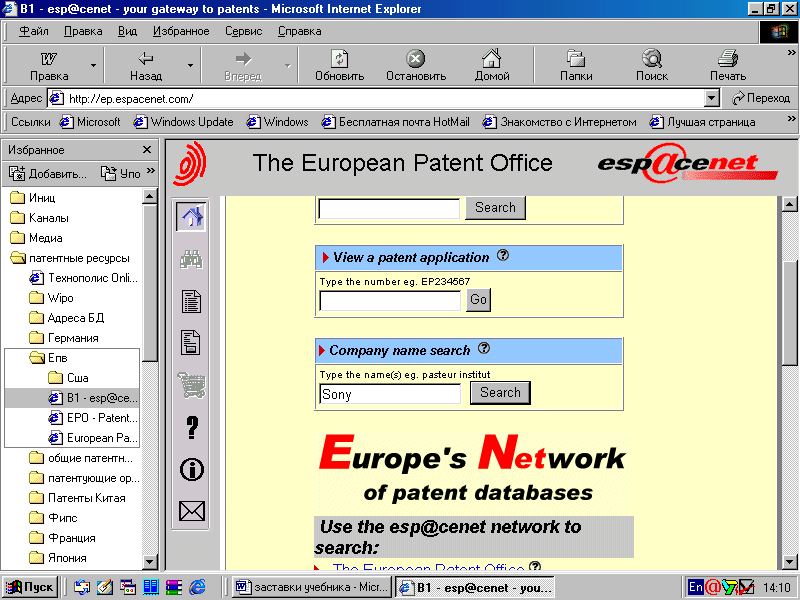Viewport: 800px width, 600px height.
Task: Click the document list icon in sidebar
Action: pyautogui.click(x=192, y=301)
